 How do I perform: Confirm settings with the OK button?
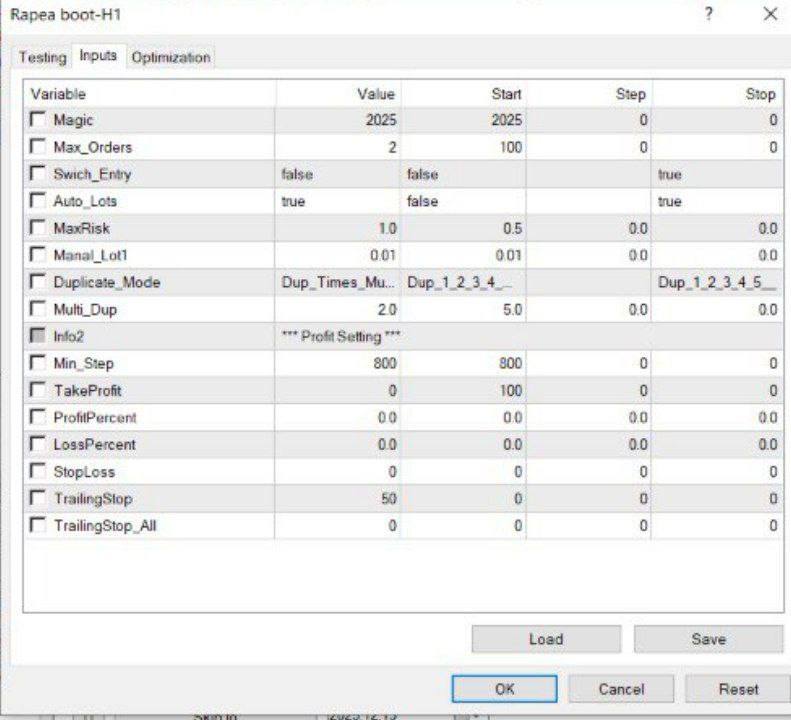click(505, 689)
